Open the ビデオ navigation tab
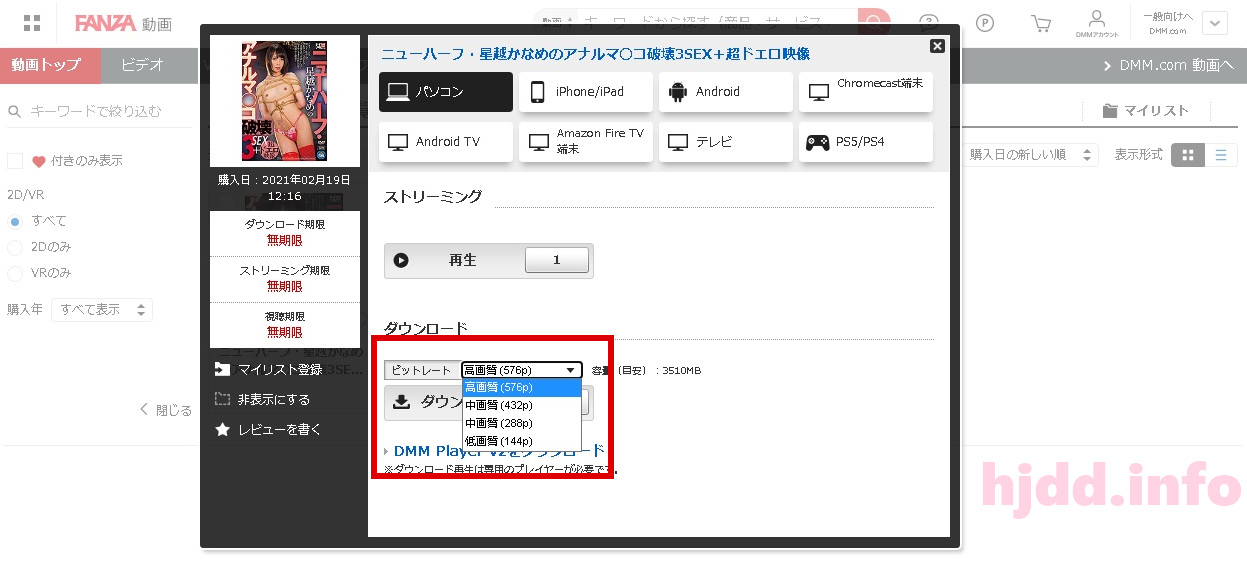Viewport: 1247px width, 567px height. click(142, 65)
